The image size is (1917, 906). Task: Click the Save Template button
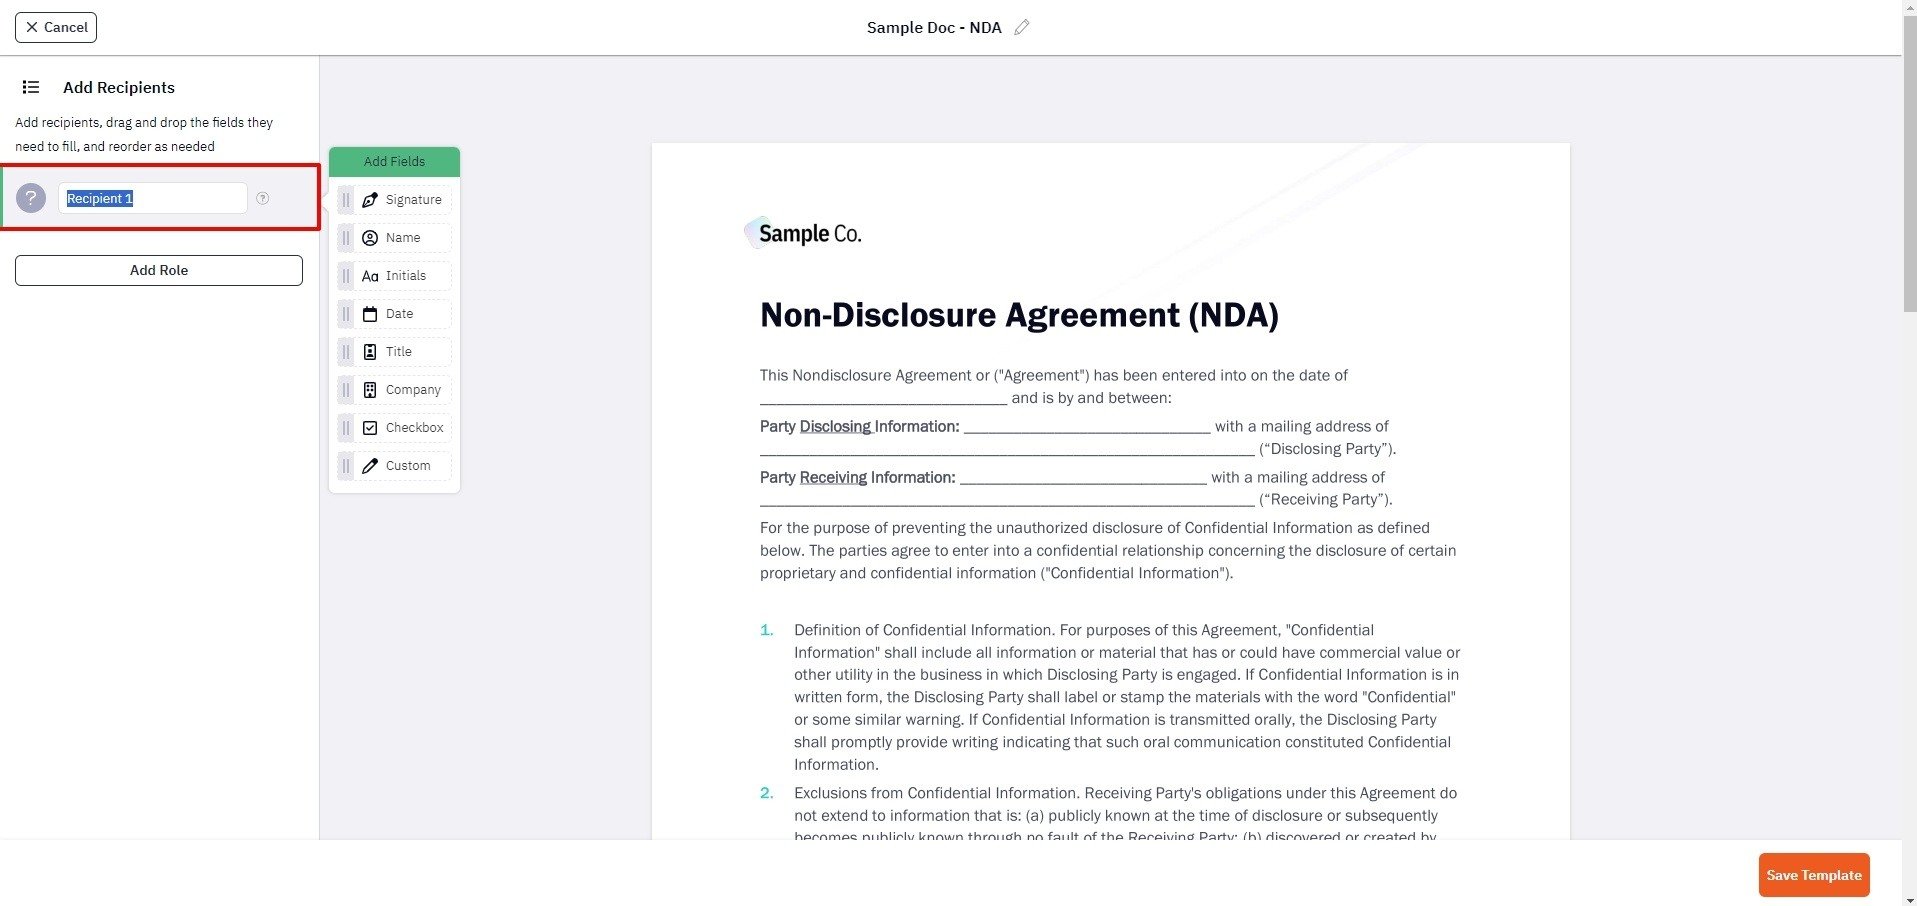[x=1812, y=874]
